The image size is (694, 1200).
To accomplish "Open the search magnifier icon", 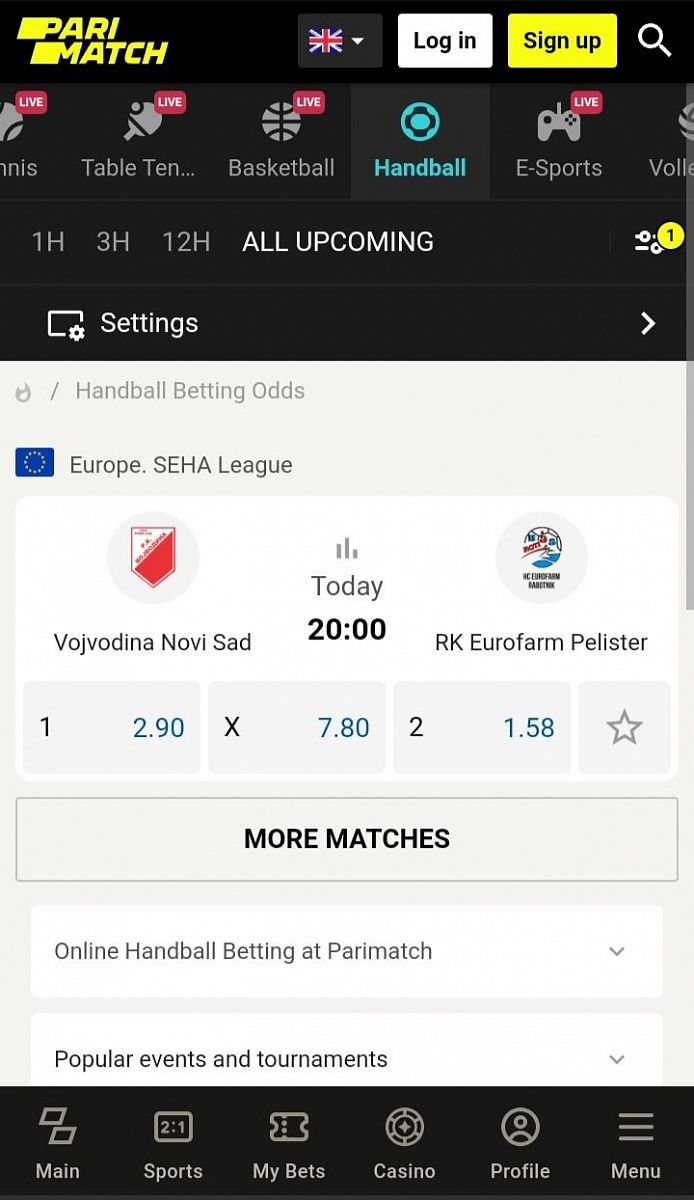I will (x=655, y=41).
